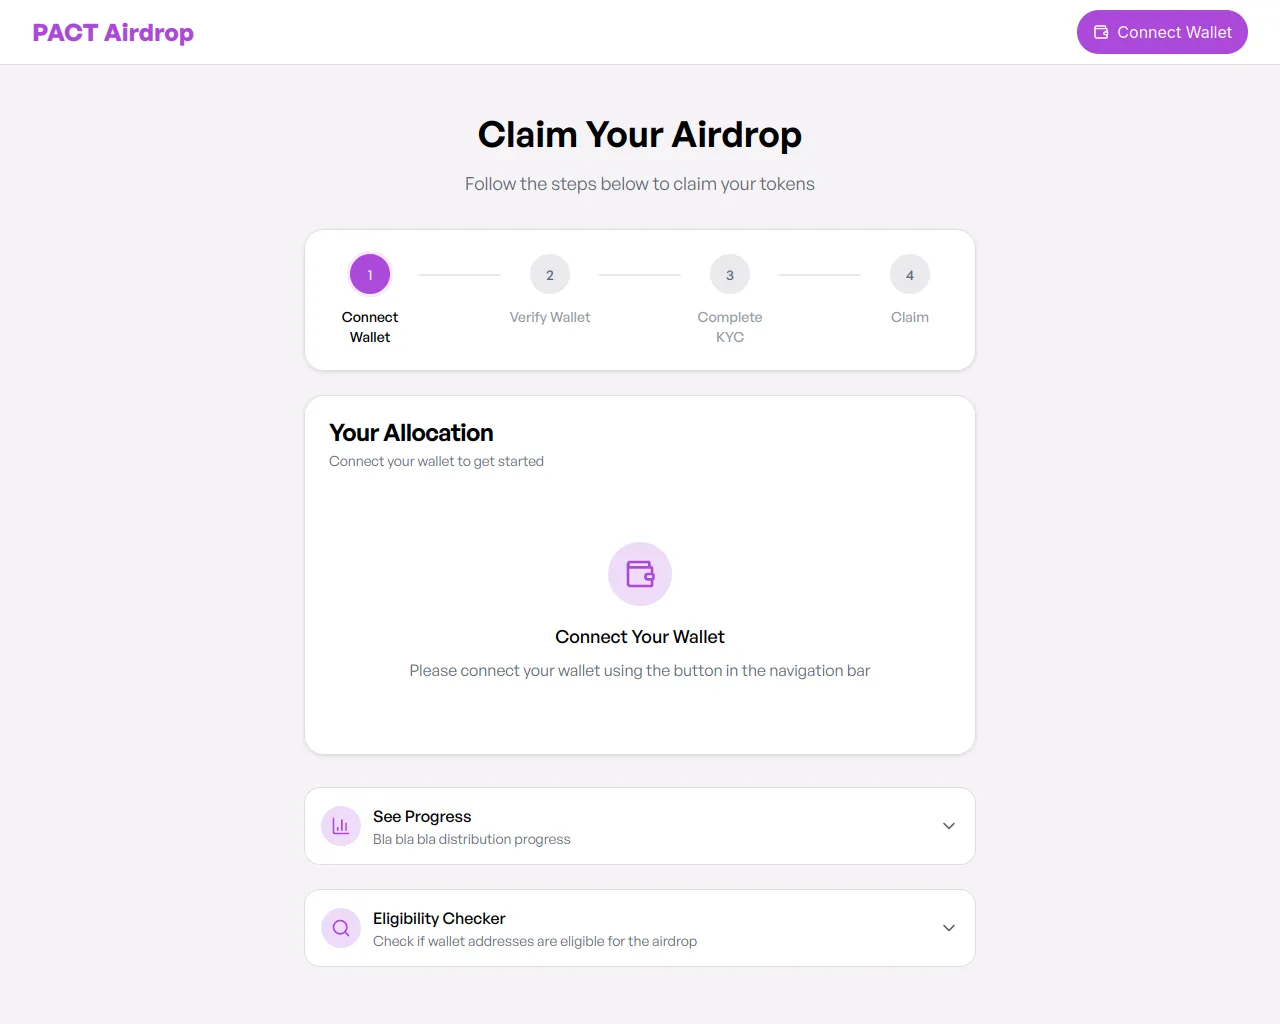Select step 3 Complete KYC circle
Viewport: 1280px width, 1024px height.
pos(730,275)
